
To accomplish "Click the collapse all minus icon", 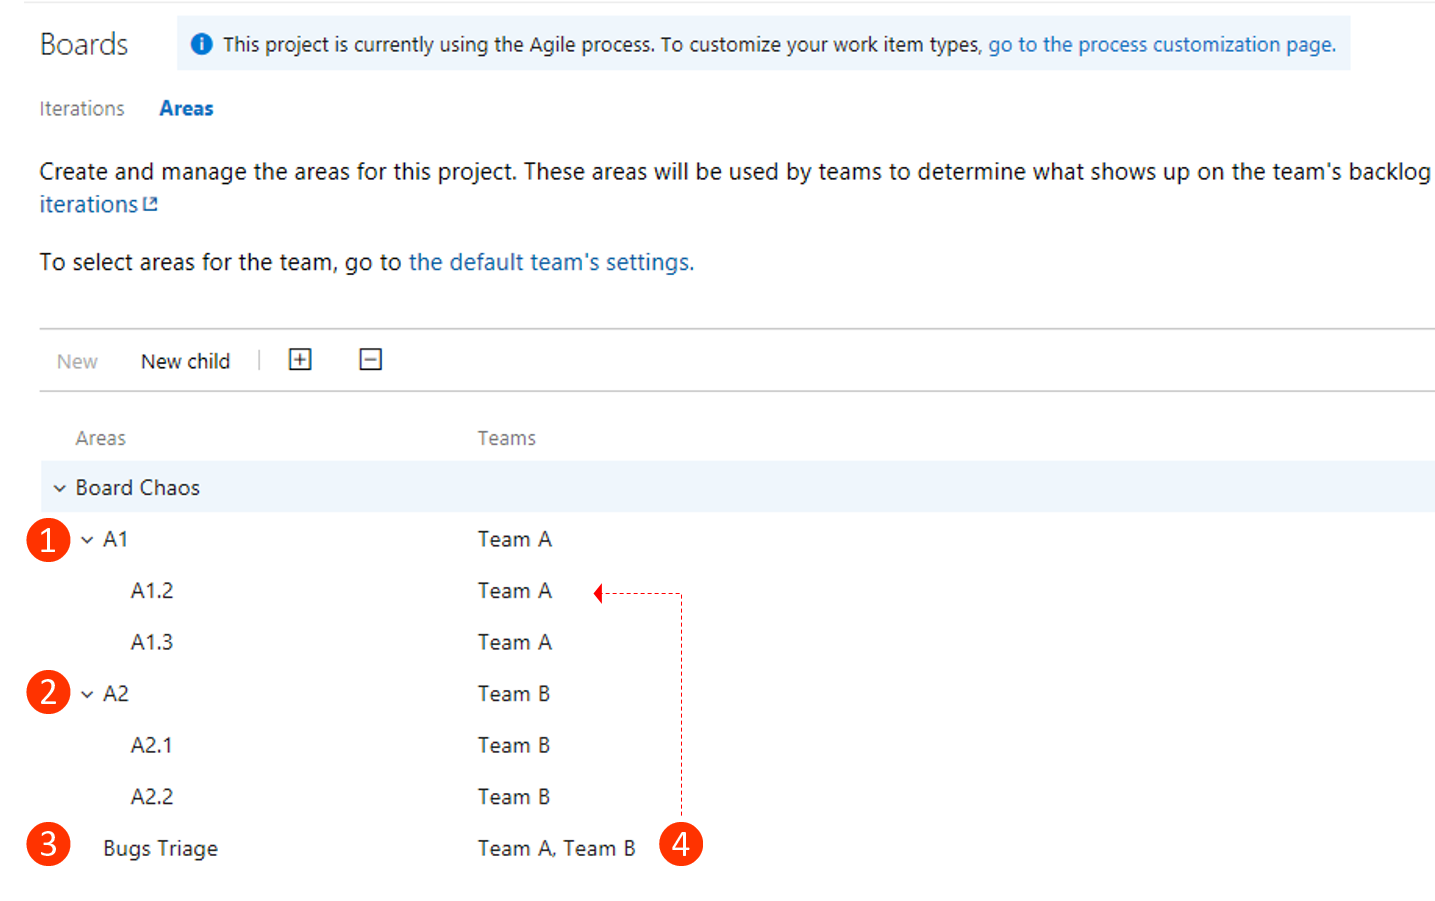I will tap(370, 360).
